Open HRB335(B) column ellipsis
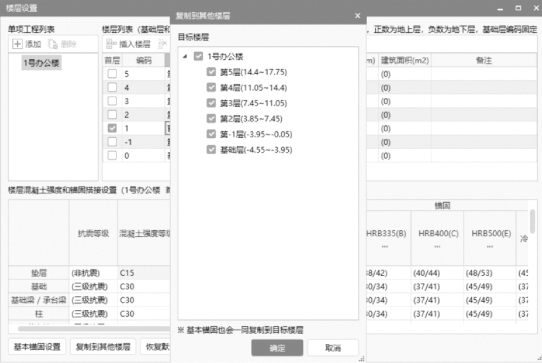The width and height of the screenshot is (542, 363). (385, 246)
